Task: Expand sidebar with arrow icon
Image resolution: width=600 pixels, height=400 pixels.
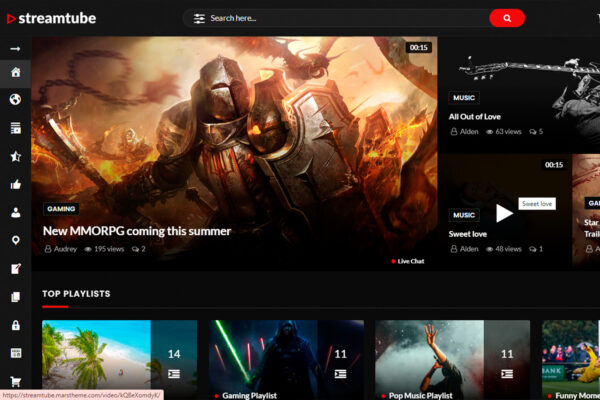Action: (15, 49)
